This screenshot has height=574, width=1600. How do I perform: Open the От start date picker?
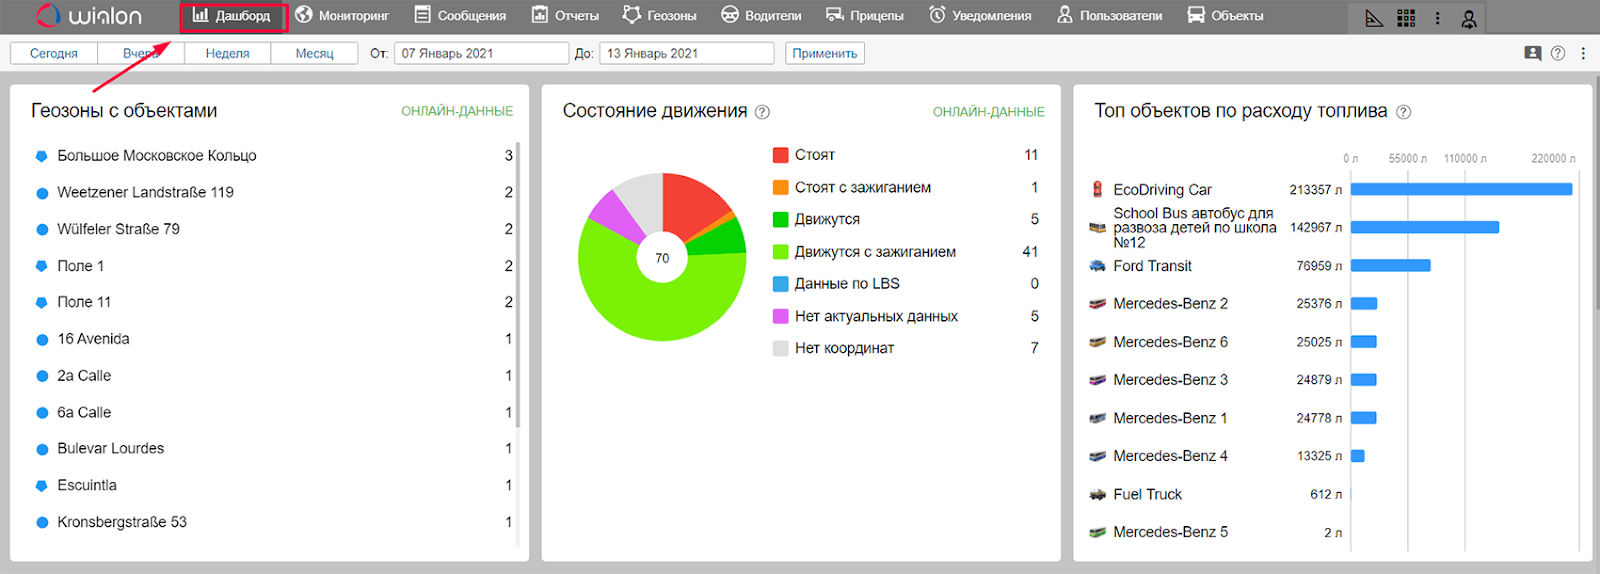coord(481,53)
